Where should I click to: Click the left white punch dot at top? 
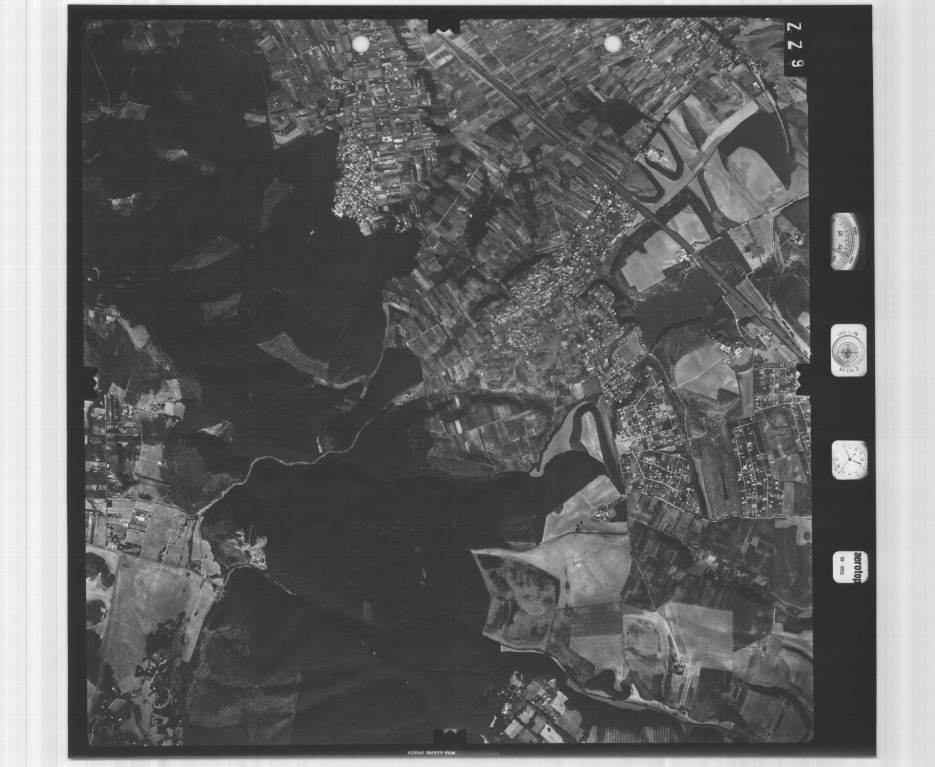point(361,44)
